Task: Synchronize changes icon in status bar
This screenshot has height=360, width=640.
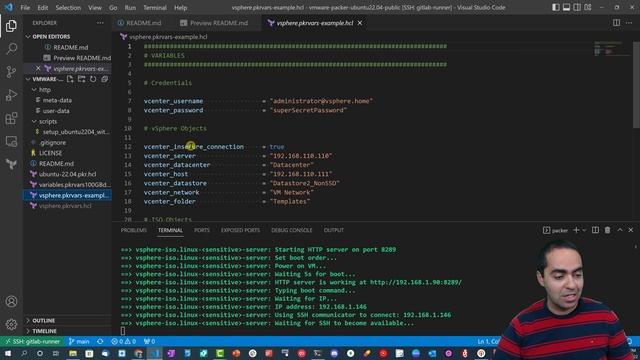Action: (100, 341)
